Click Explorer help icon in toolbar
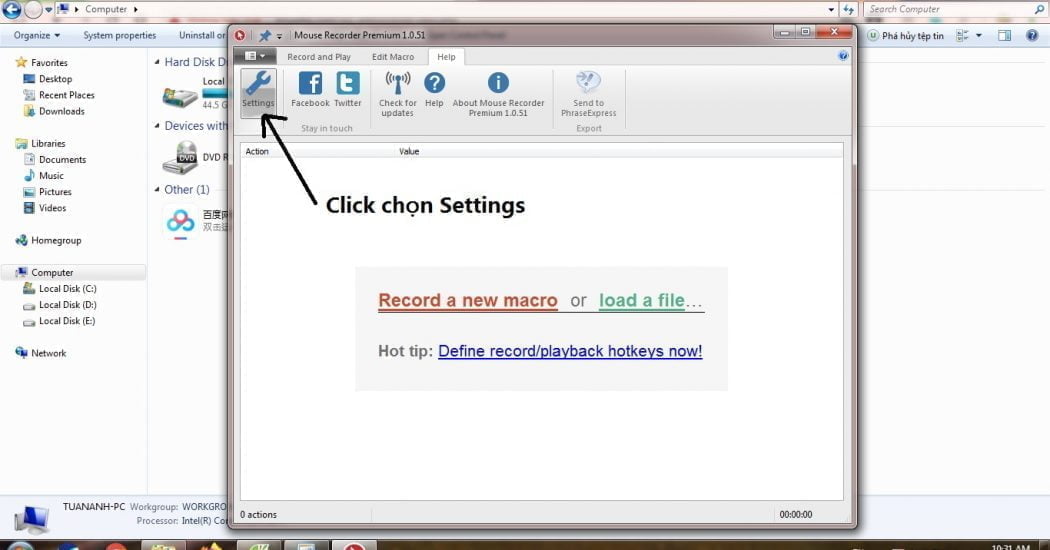This screenshot has width=1050, height=550. coord(1032,36)
